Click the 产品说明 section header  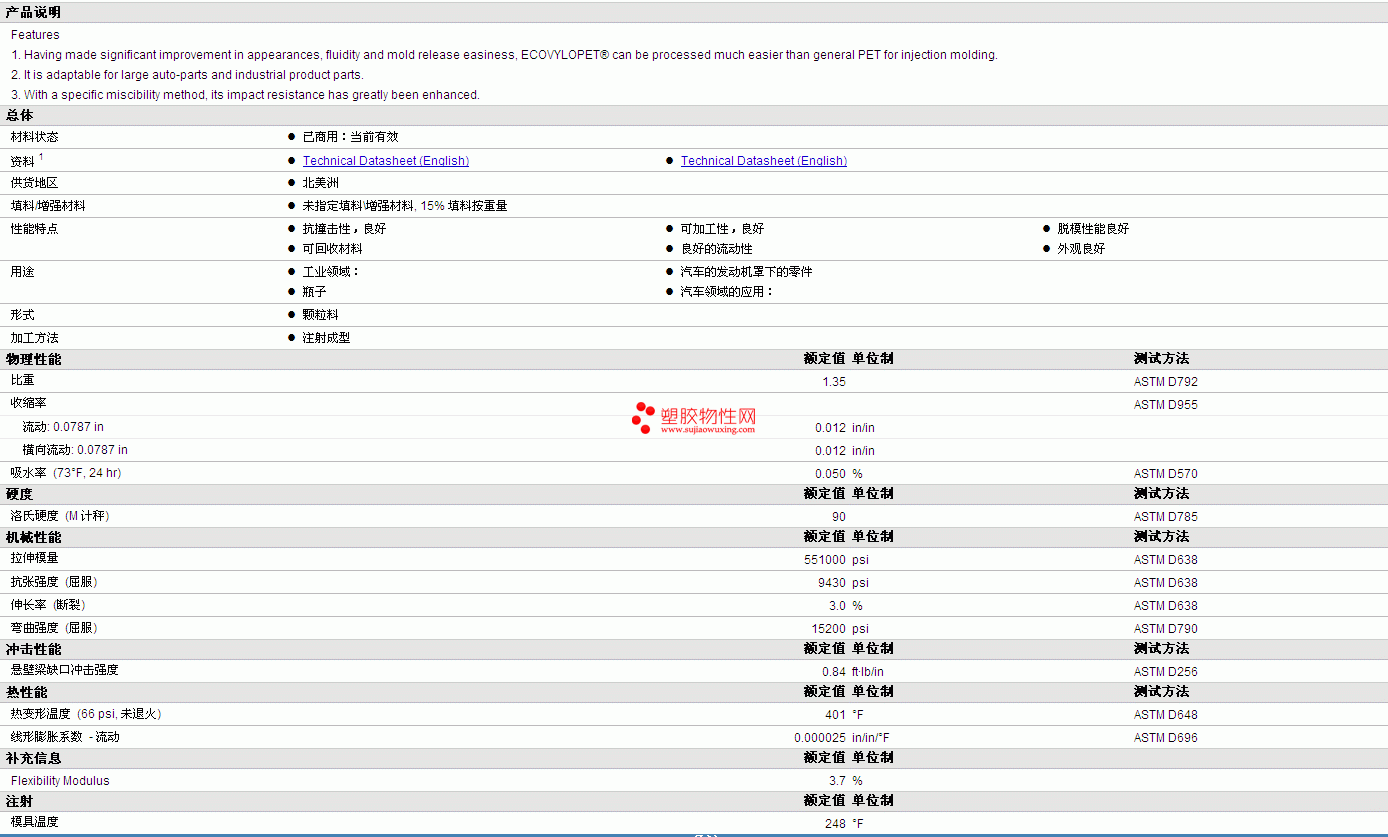tap(33, 12)
